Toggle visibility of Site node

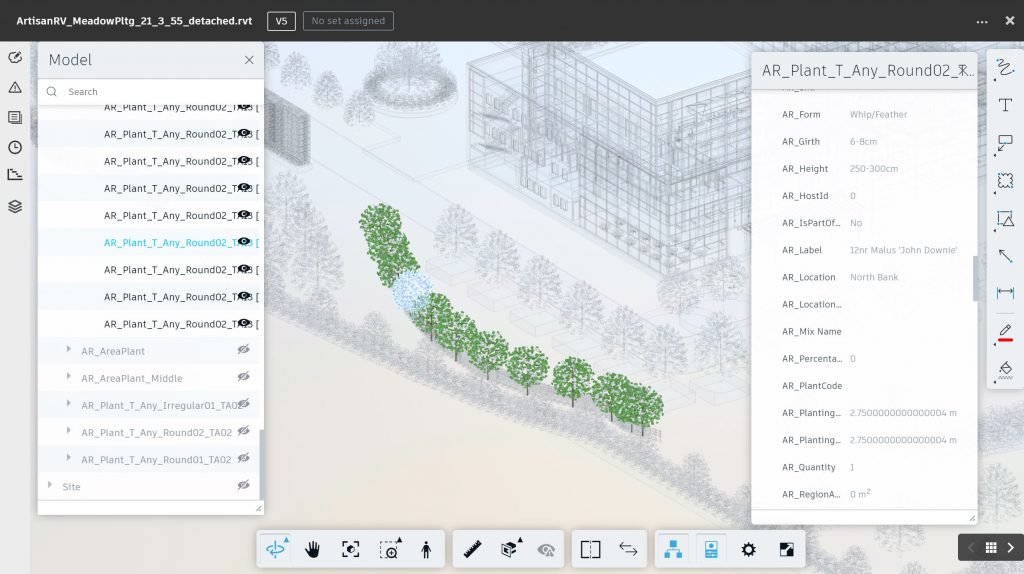point(243,485)
